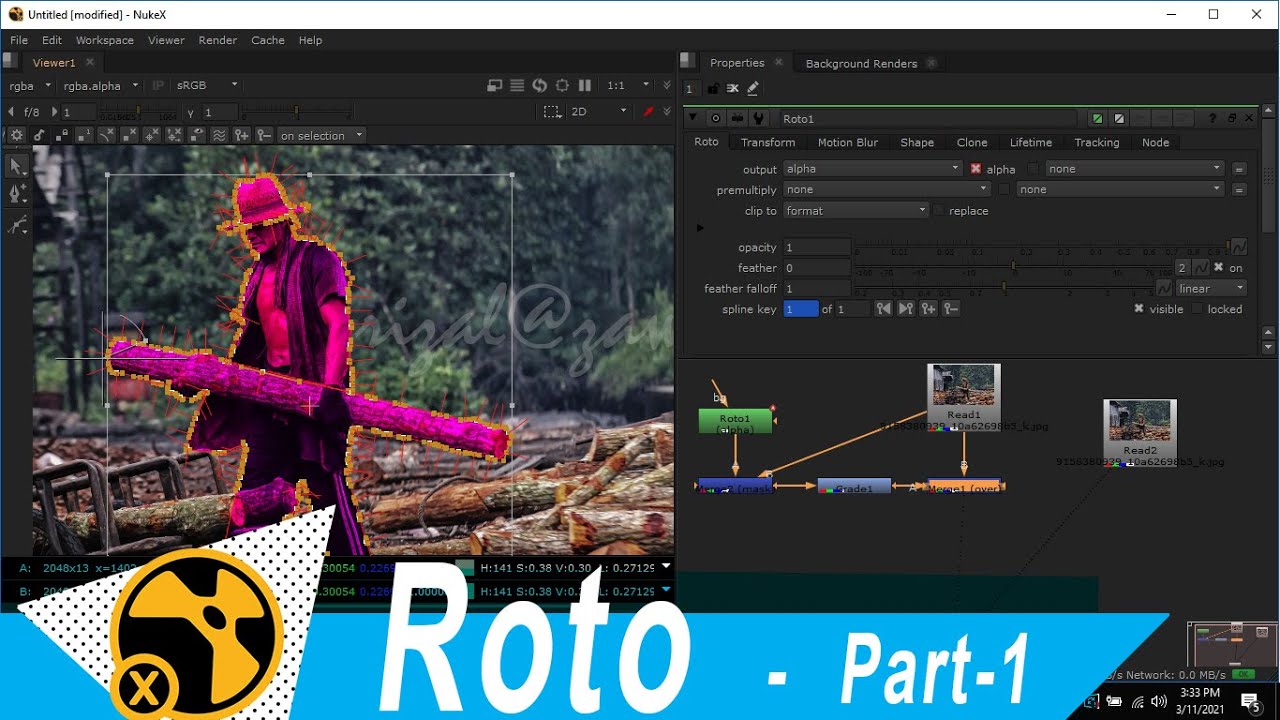Adjust the feather slider
Screen dimensions: 1280x720
[x=1012, y=268]
